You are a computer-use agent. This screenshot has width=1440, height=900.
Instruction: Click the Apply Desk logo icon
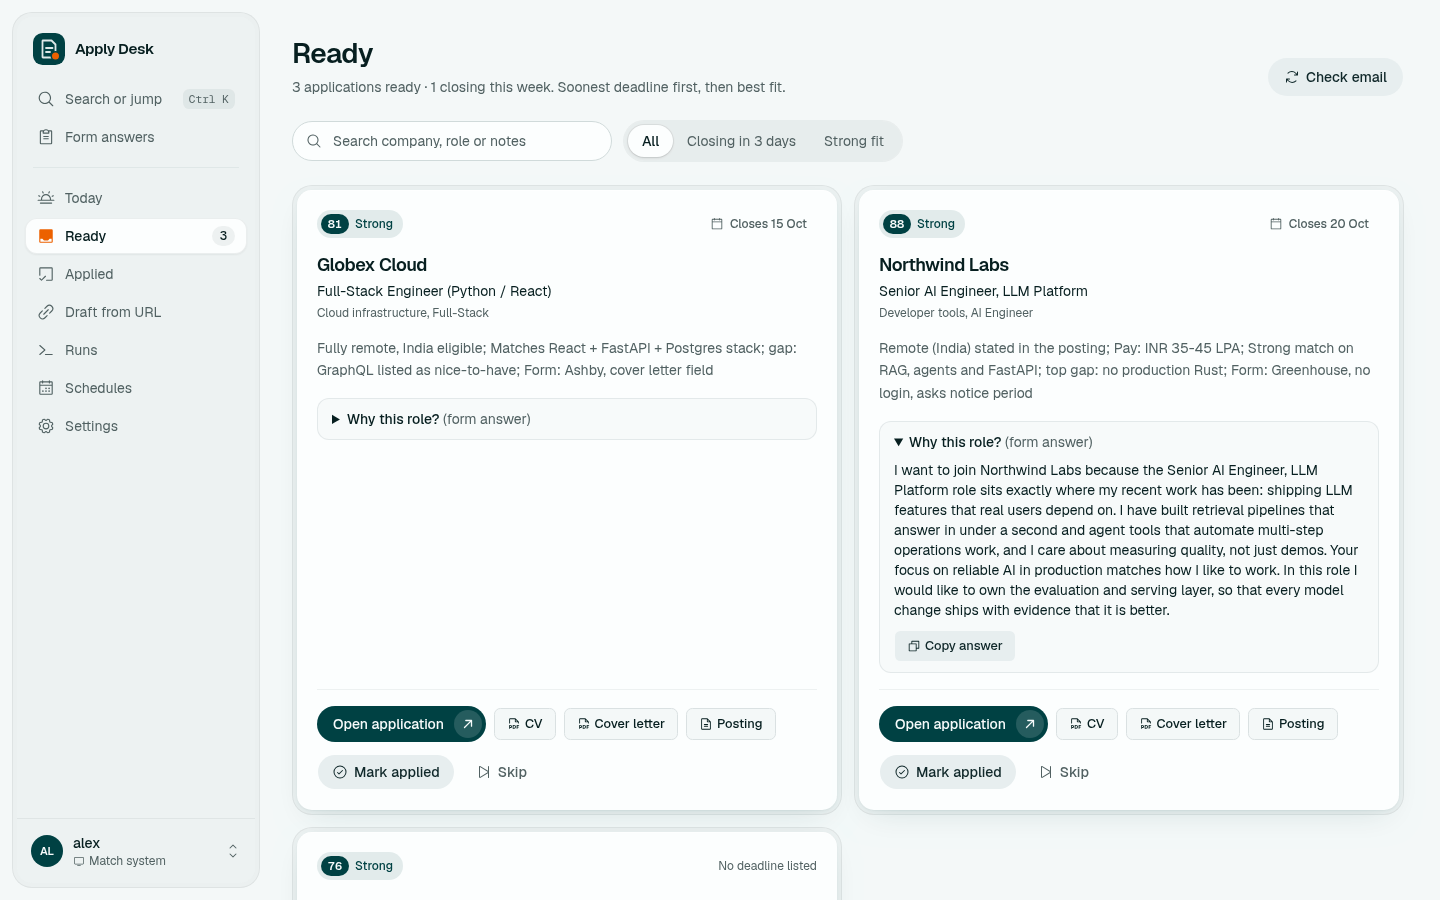pyautogui.click(x=49, y=49)
